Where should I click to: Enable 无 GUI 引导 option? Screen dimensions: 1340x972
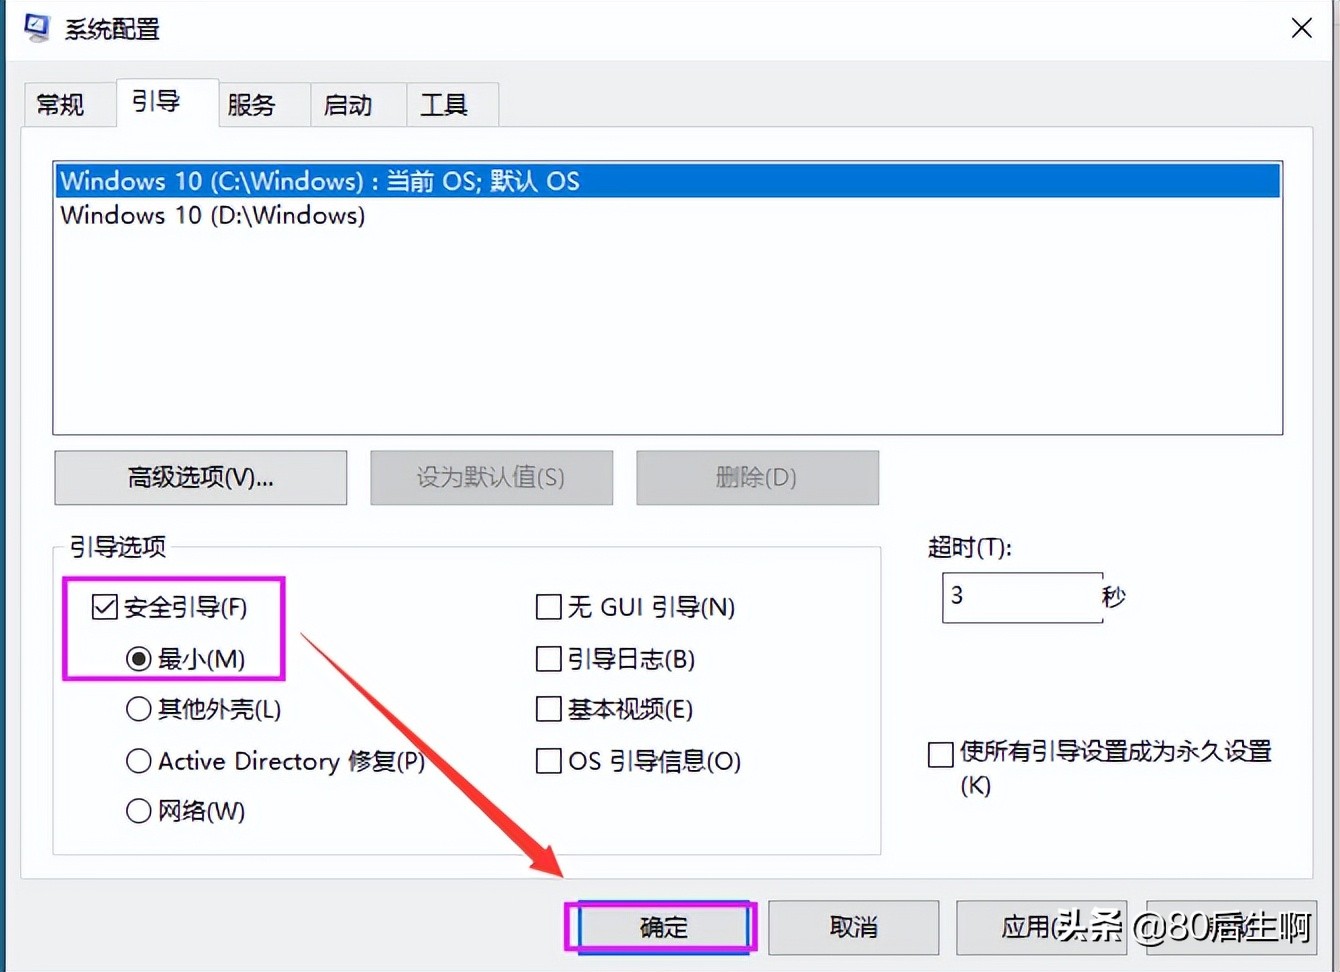pyautogui.click(x=549, y=606)
